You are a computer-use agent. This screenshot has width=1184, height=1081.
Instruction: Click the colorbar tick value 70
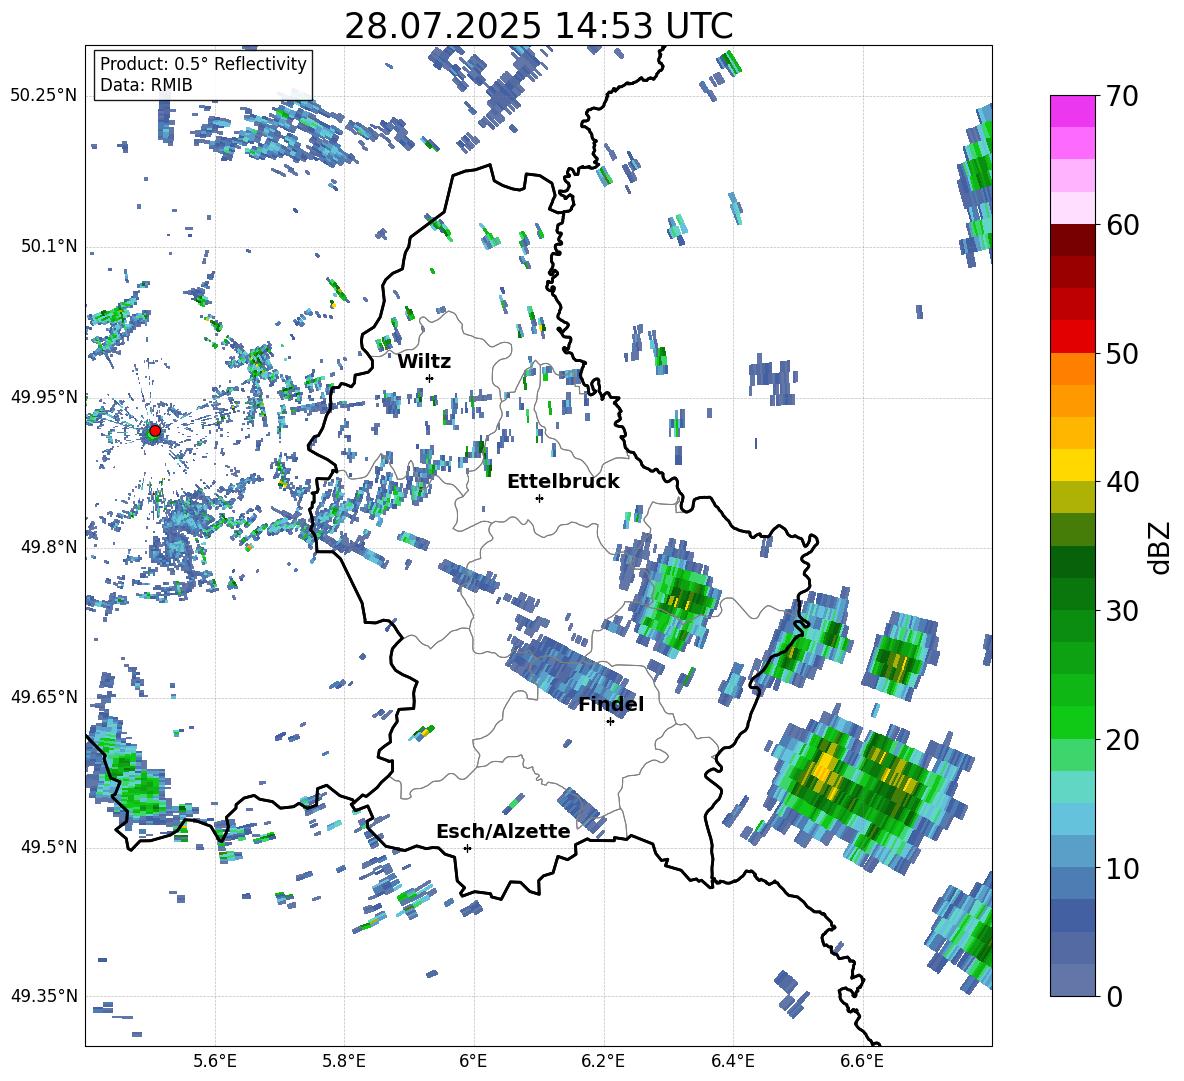tap(1122, 96)
